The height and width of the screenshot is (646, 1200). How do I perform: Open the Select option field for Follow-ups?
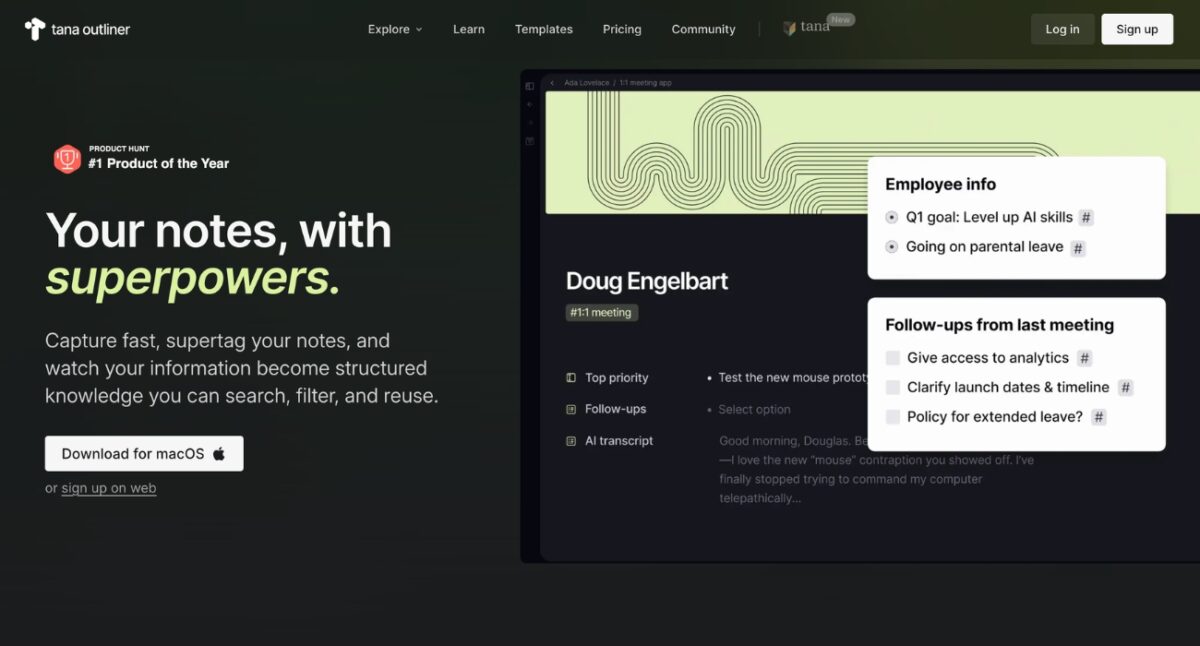point(754,410)
